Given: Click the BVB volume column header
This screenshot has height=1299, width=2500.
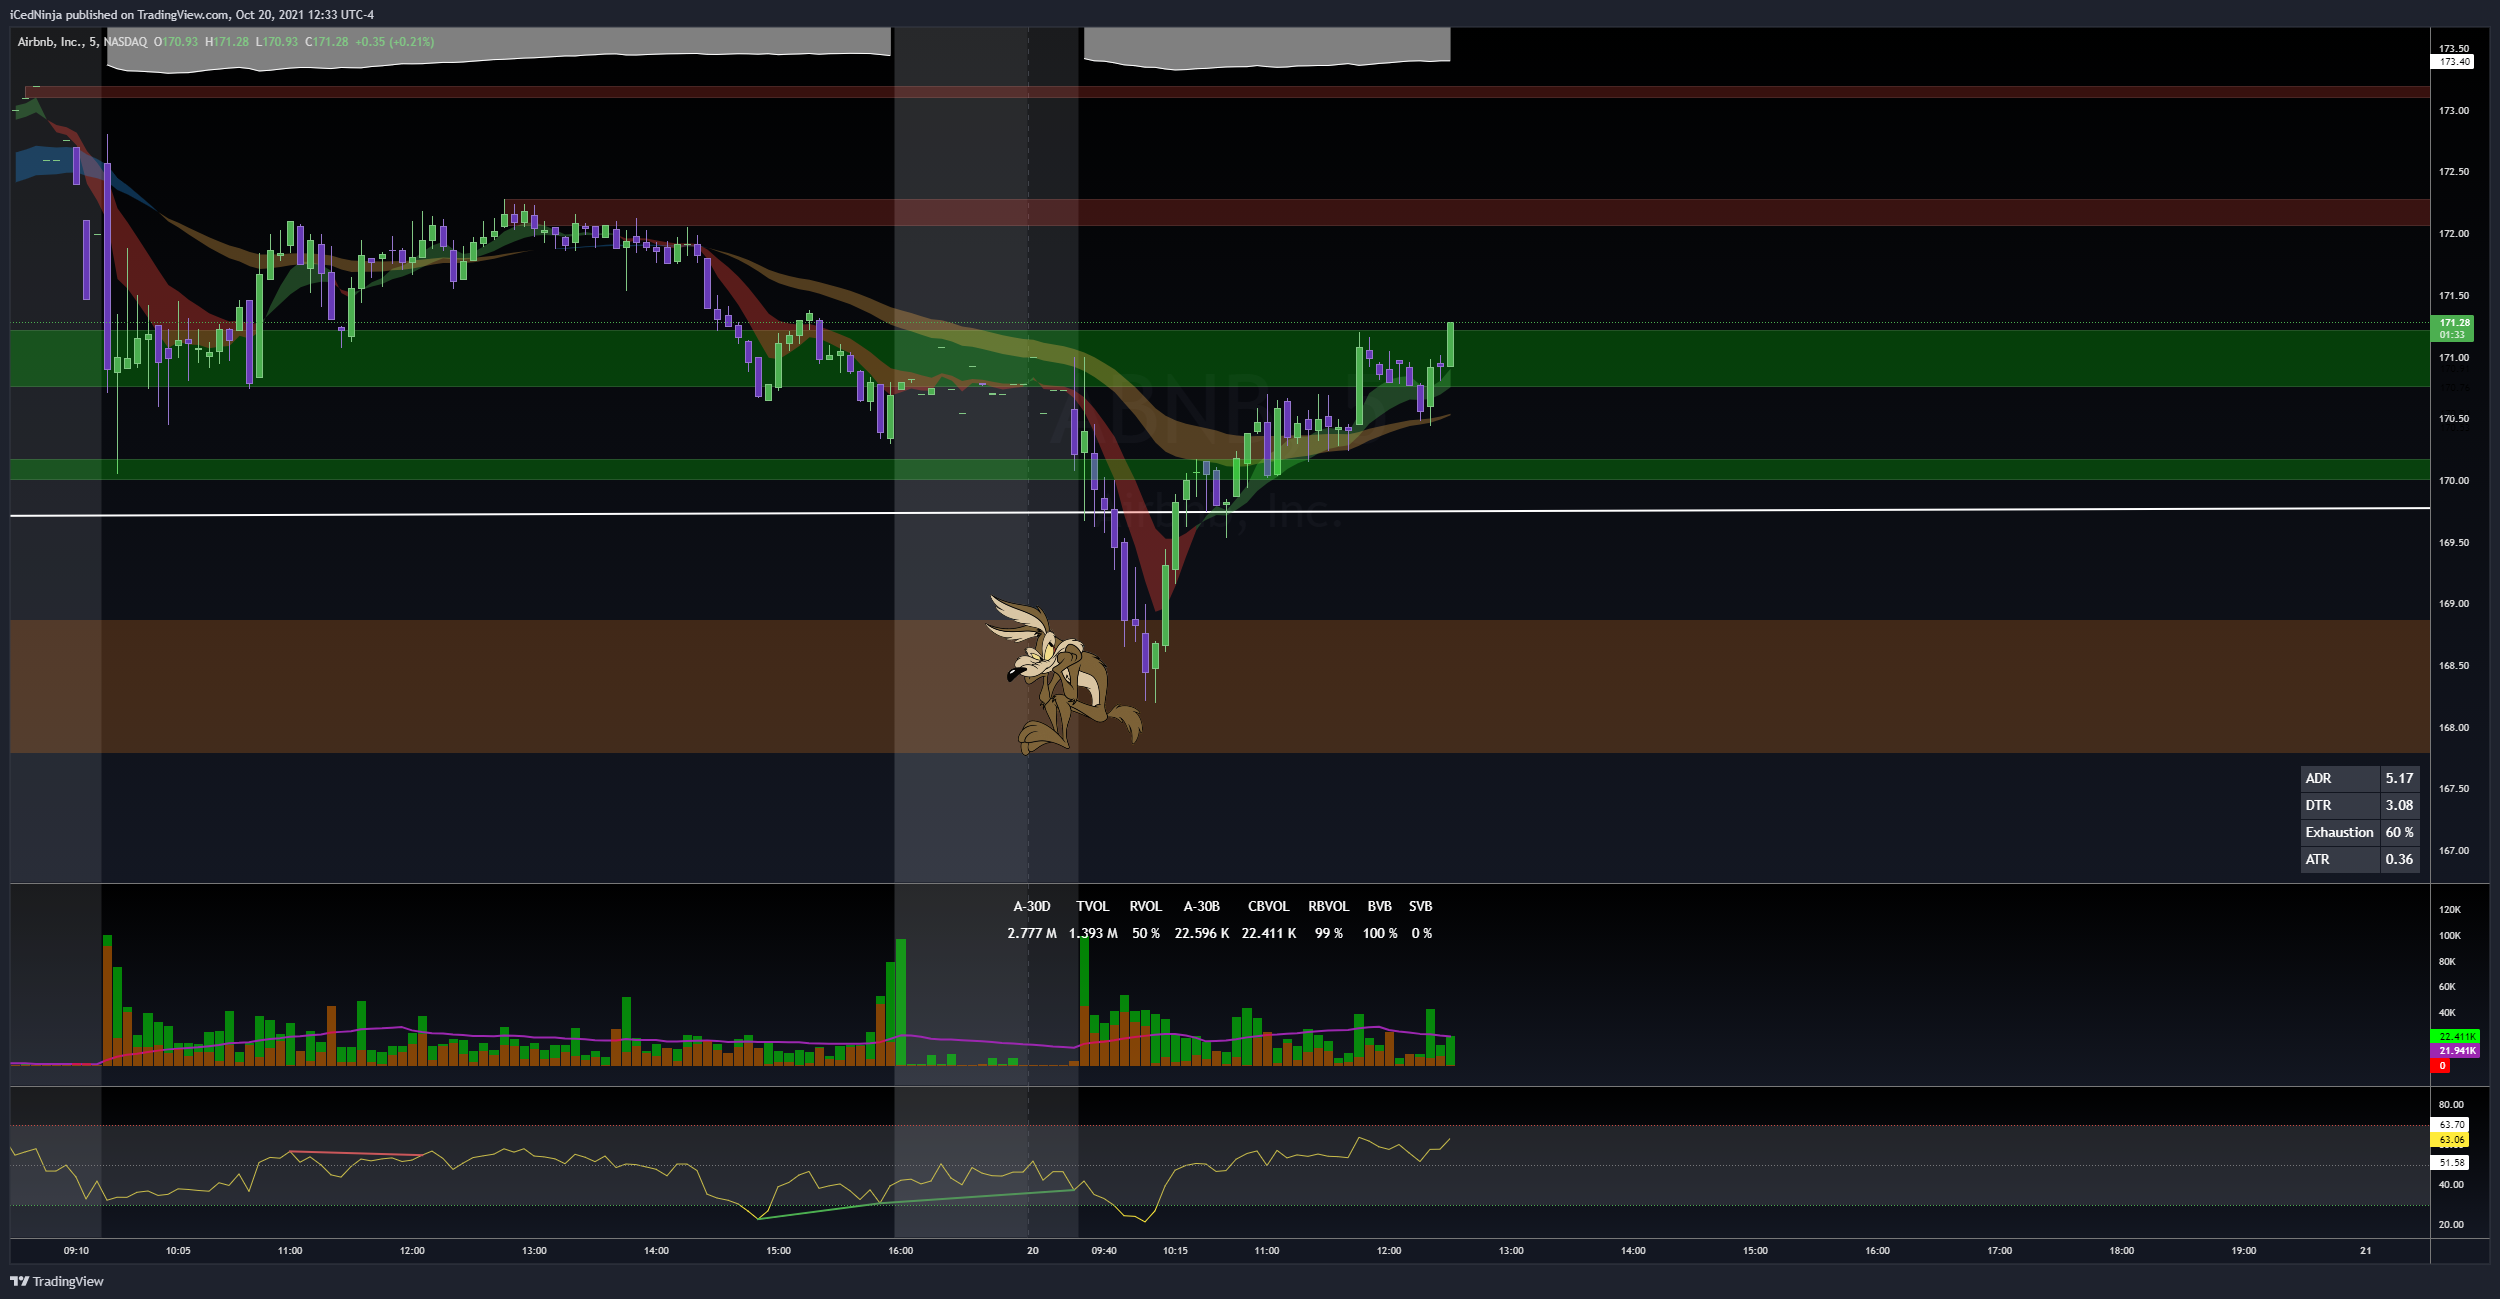Looking at the screenshot, I should (x=1380, y=907).
